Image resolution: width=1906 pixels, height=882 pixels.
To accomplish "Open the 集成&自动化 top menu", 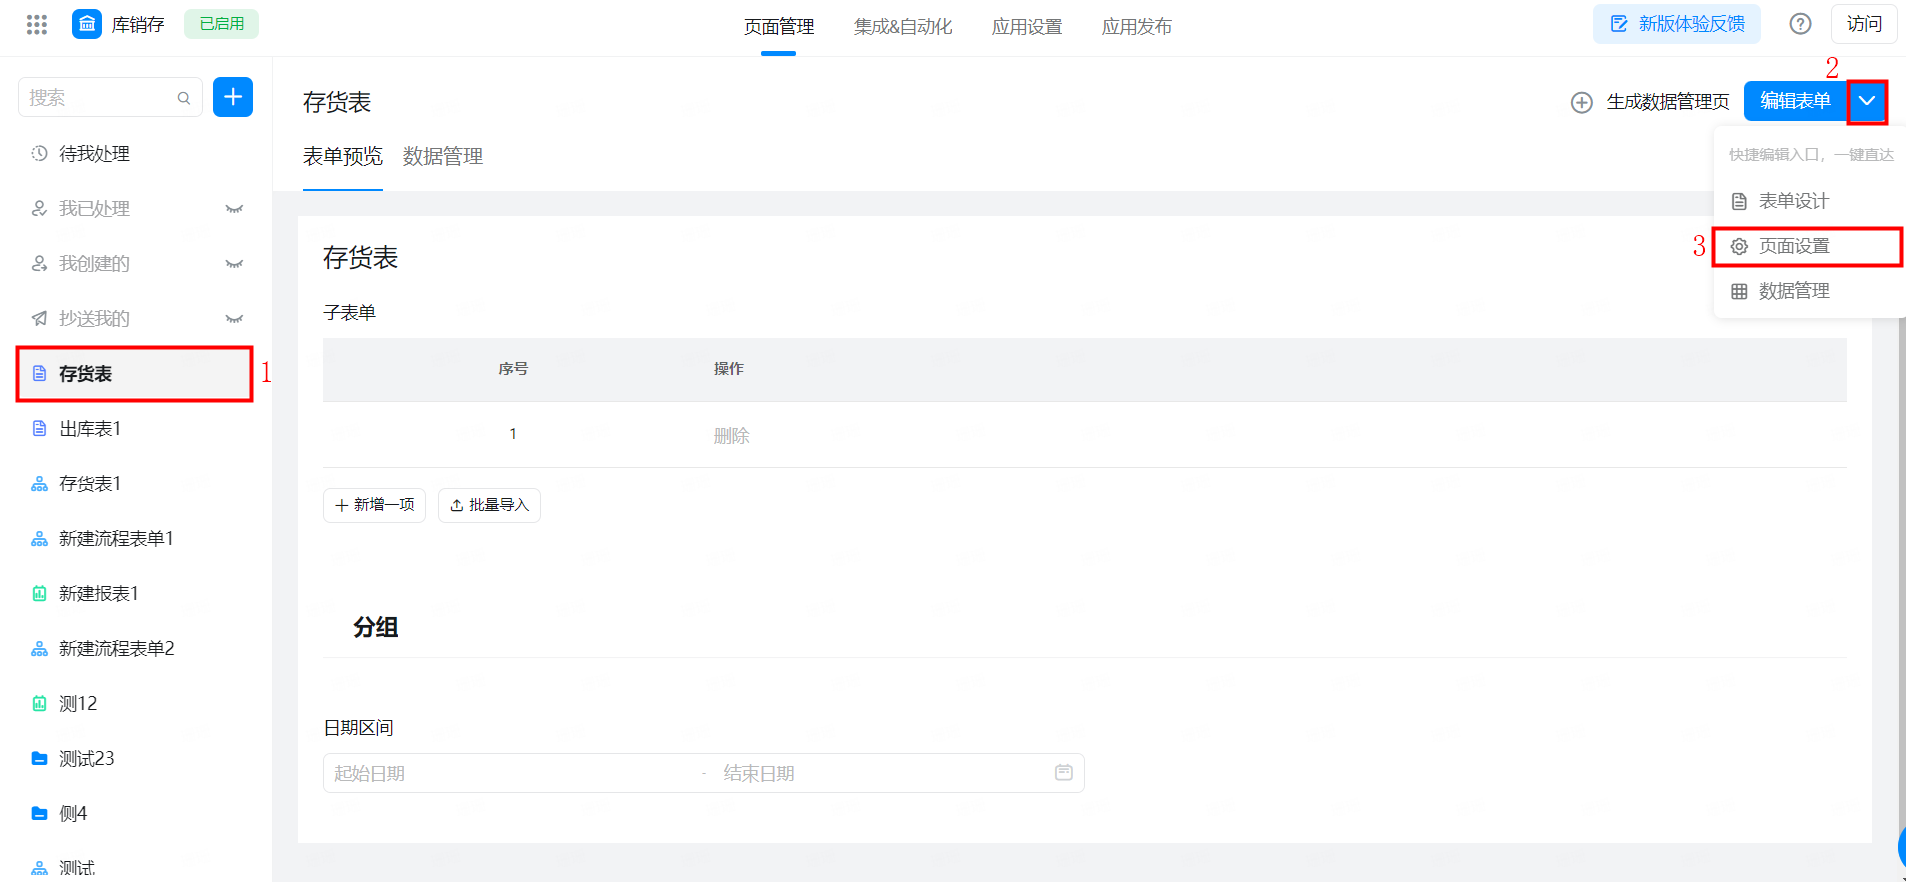I will coord(903,26).
